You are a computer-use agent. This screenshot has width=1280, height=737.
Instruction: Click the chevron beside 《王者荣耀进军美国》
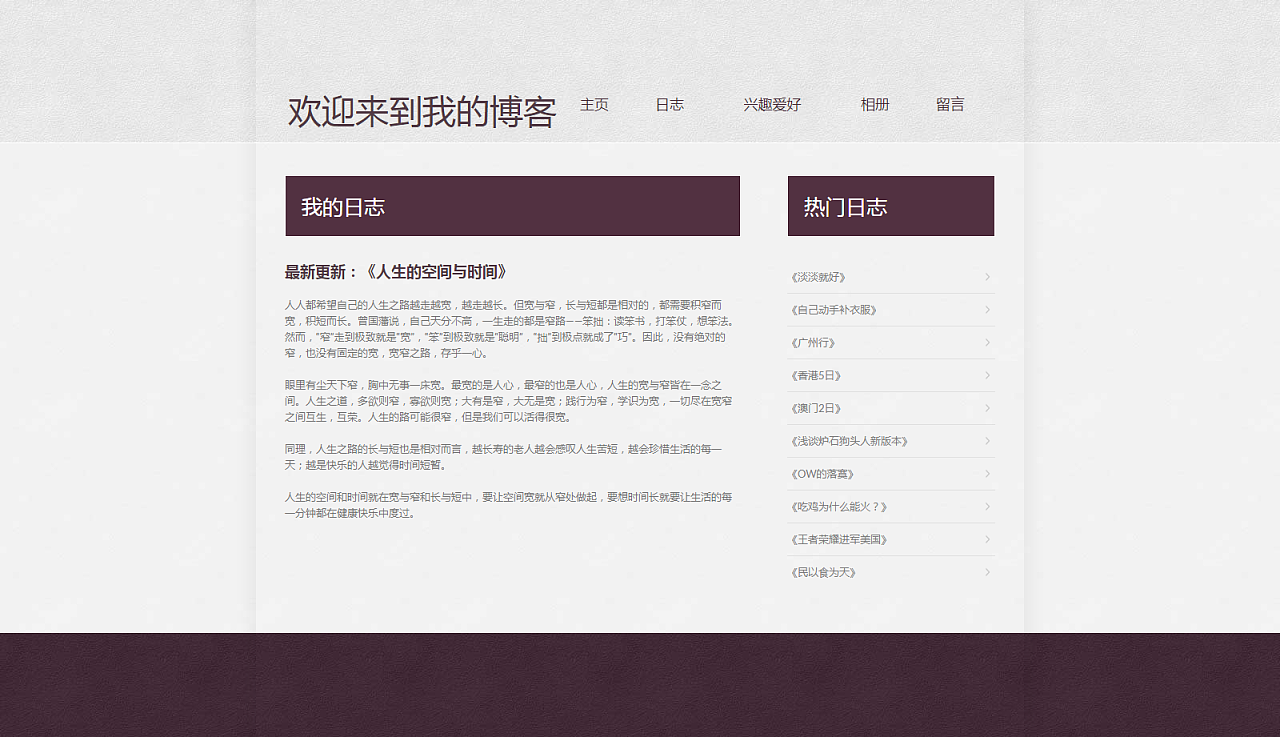click(x=987, y=540)
